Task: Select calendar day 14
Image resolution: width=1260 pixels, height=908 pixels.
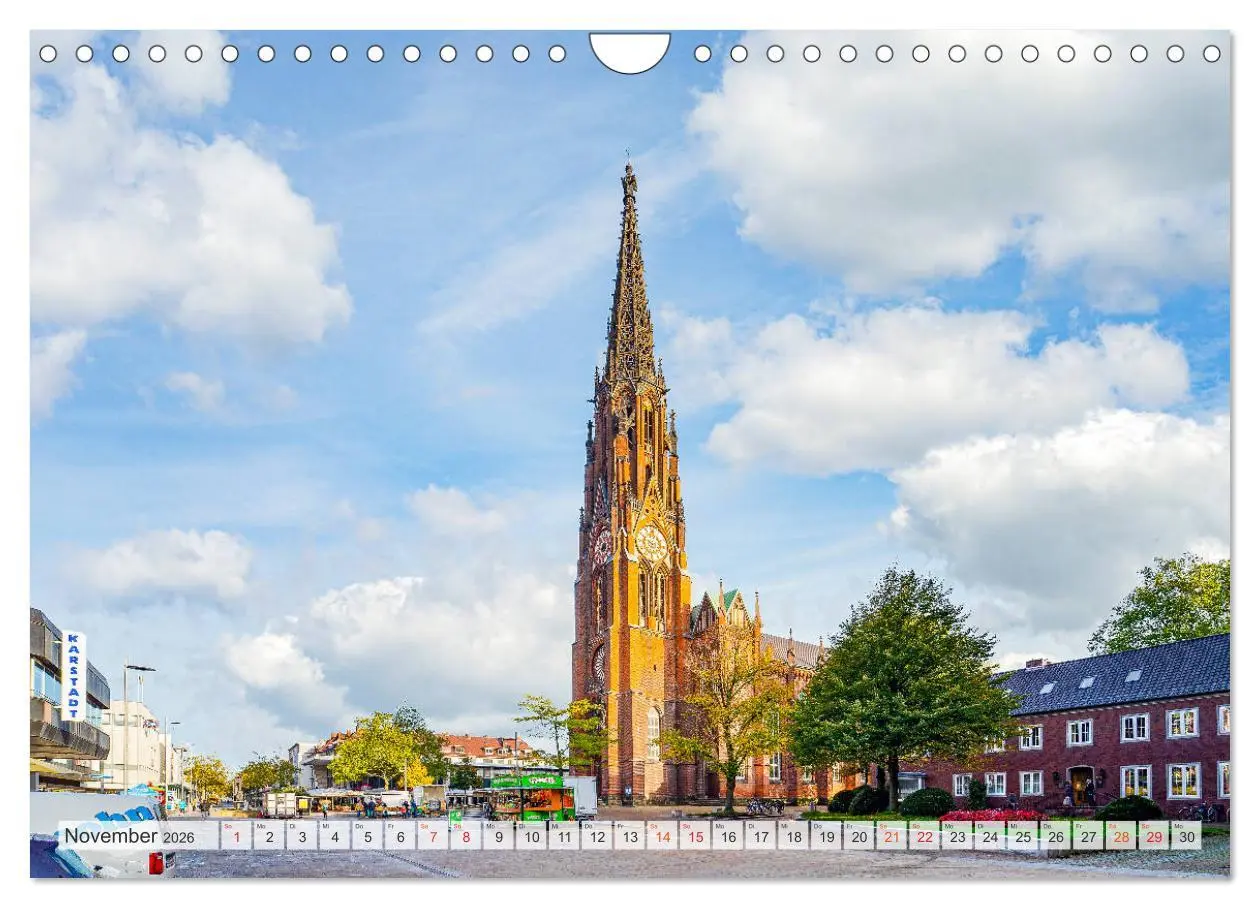Action: point(662,836)
